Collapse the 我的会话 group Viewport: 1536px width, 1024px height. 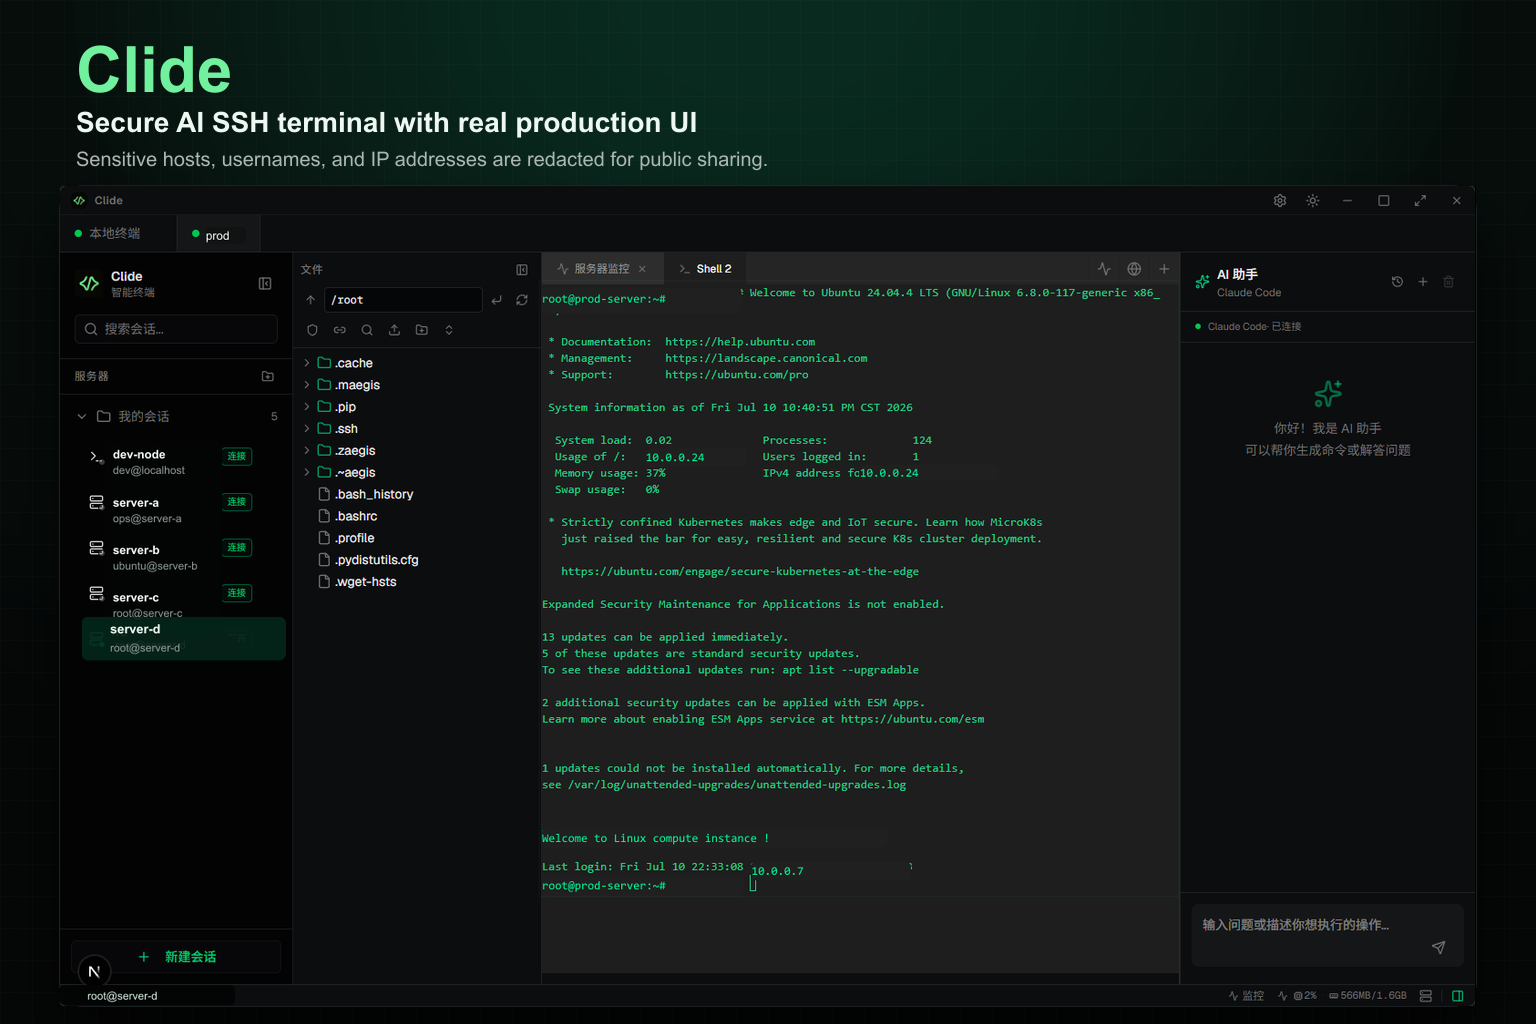[82, 417]
